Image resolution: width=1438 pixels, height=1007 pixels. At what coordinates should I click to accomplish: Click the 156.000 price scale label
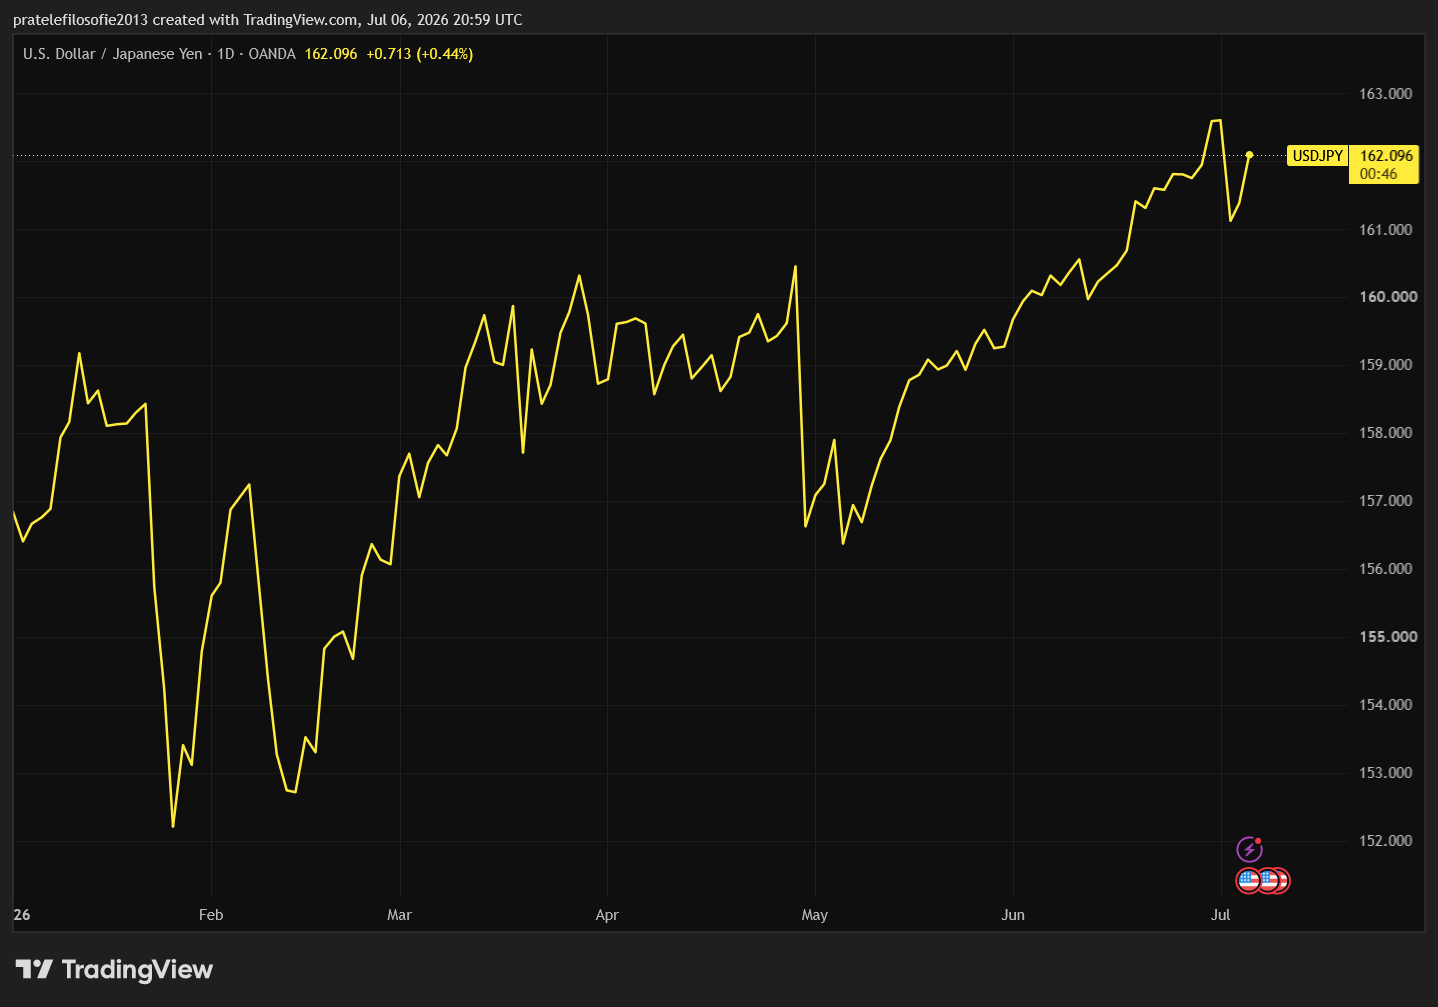pos(1386,569)
